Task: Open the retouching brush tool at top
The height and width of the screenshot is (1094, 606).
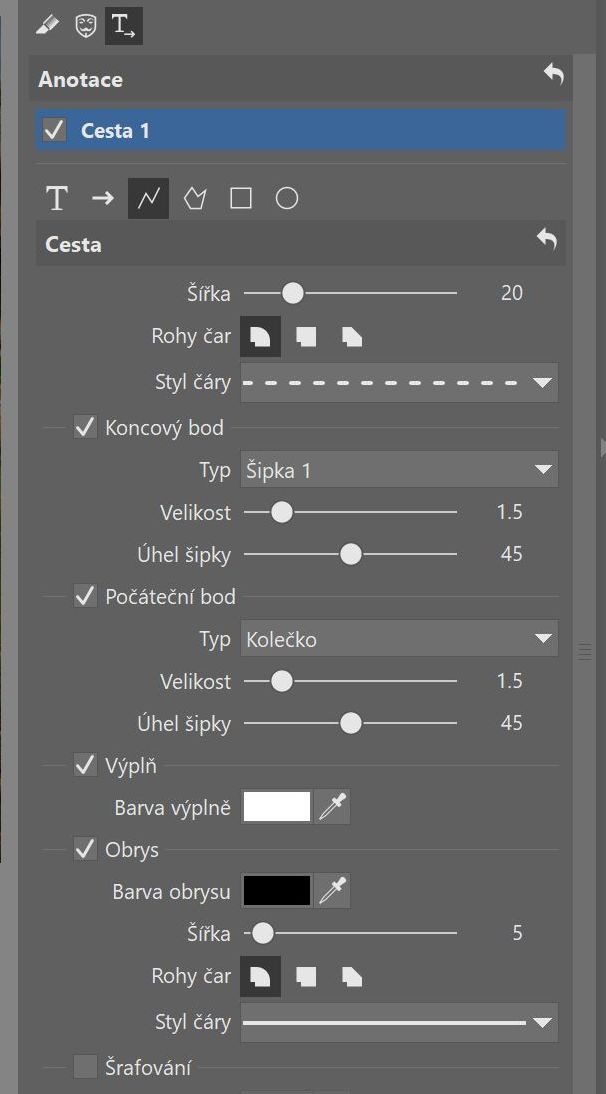Action: pyautogui.click(x=47, y=27)
